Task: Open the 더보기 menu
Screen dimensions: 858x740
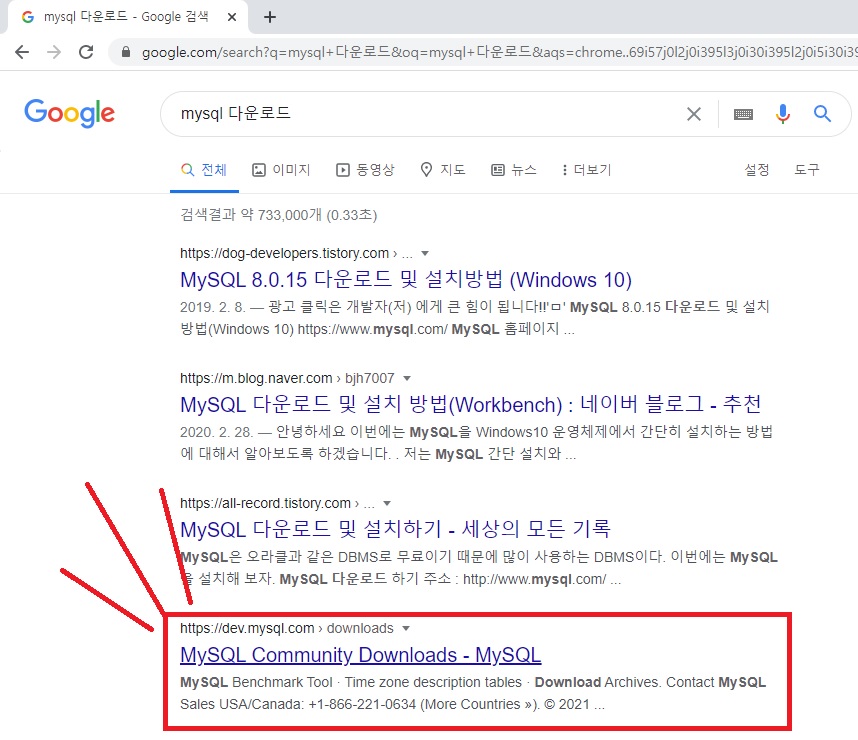Action: click(x=587, y=170)
